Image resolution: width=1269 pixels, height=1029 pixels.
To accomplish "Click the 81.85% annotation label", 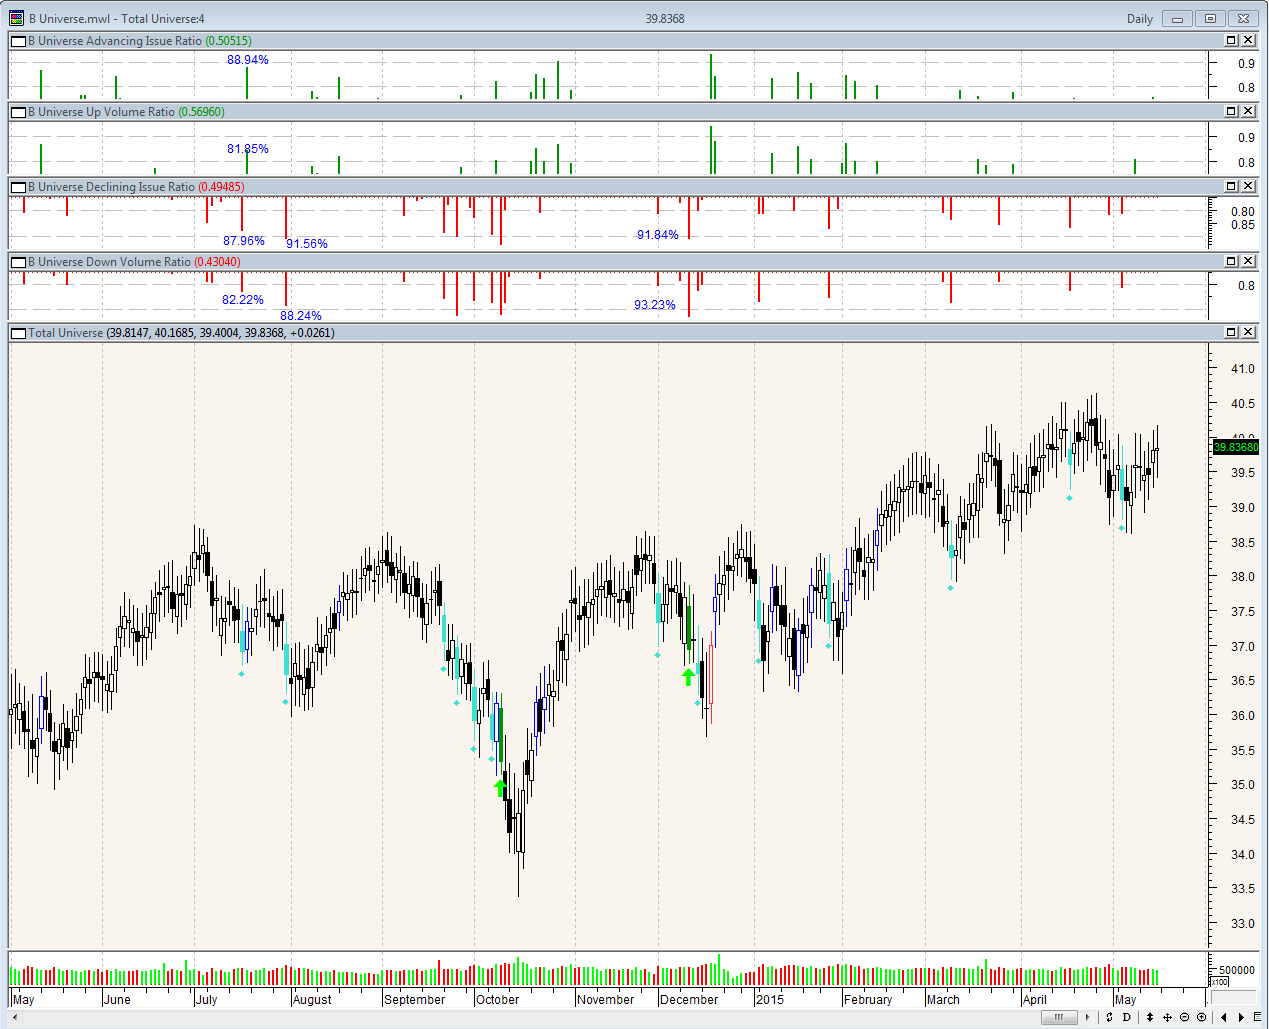I will (x=248, y=149).
